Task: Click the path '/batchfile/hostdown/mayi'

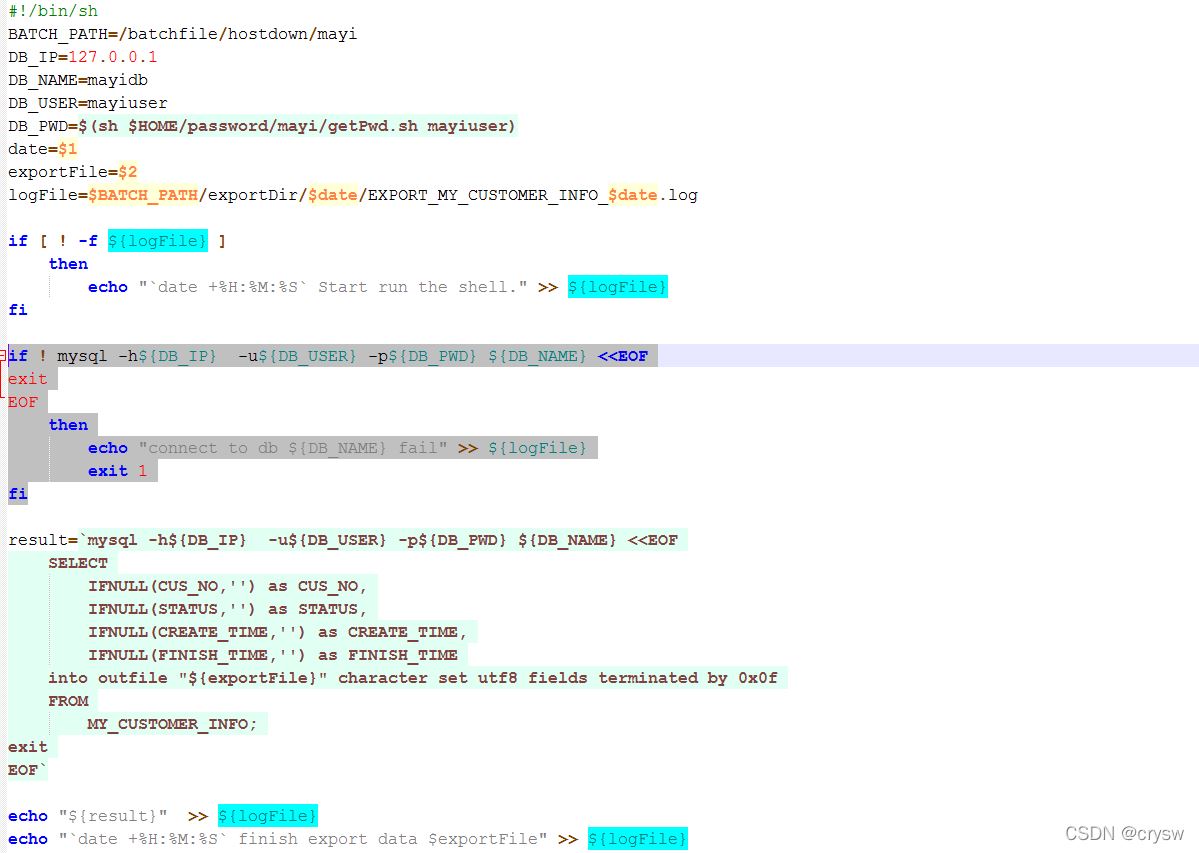Action: (x=238, y=34)
